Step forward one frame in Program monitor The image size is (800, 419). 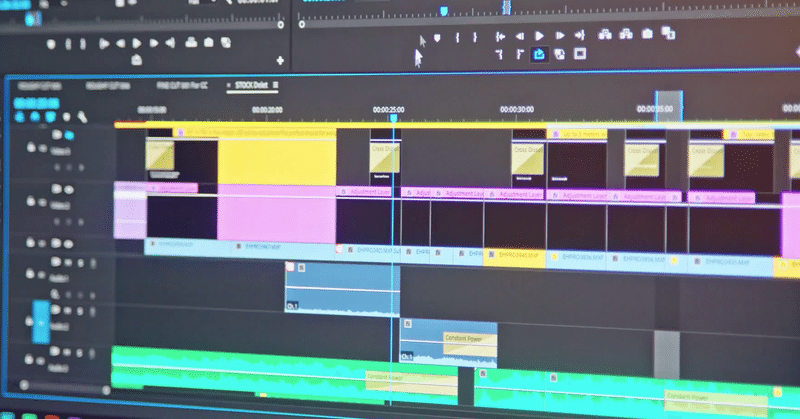coord(560,36)
